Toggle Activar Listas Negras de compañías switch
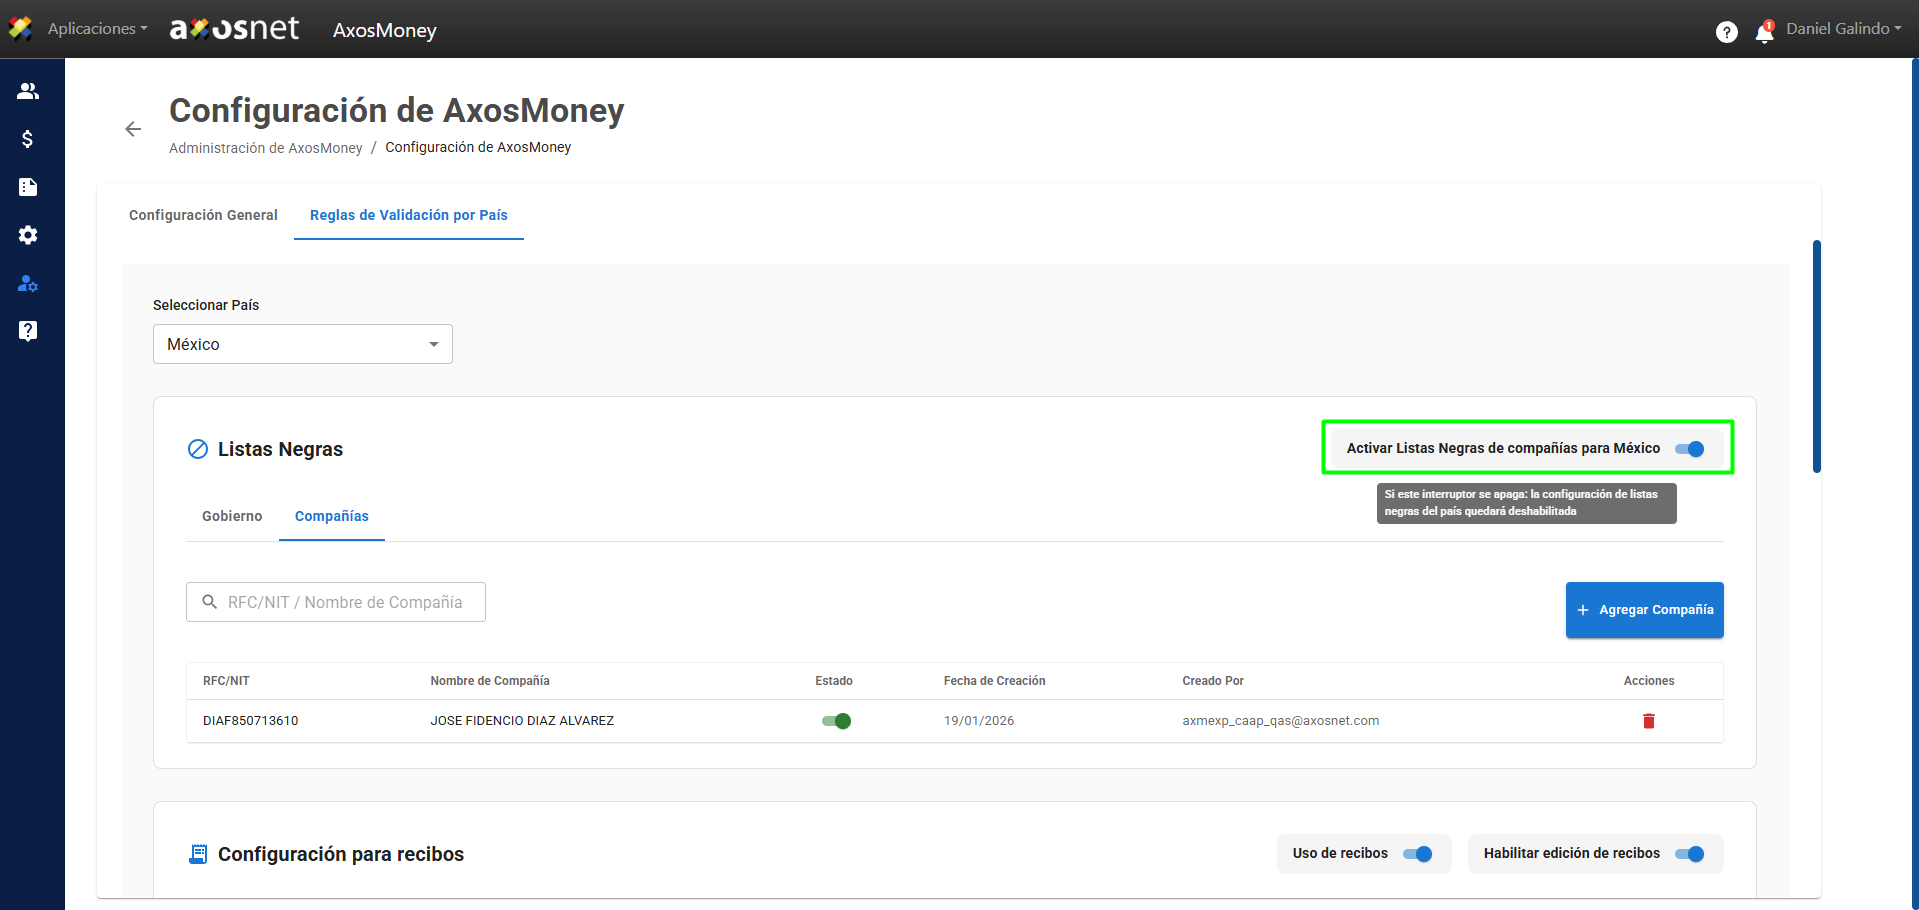This screenshot has height=910, width=1919. [x=1690, y=449]
